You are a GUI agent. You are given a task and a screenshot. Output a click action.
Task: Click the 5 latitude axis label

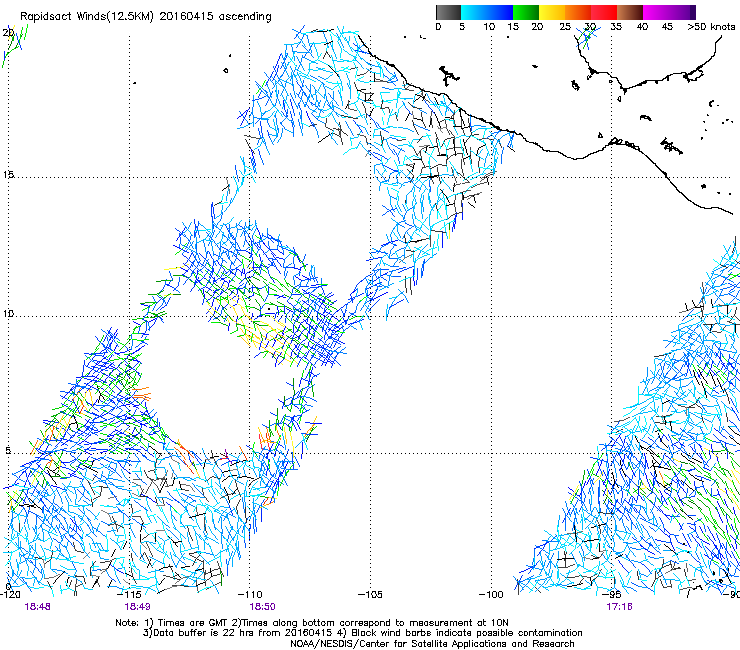[x=8, y=450]
